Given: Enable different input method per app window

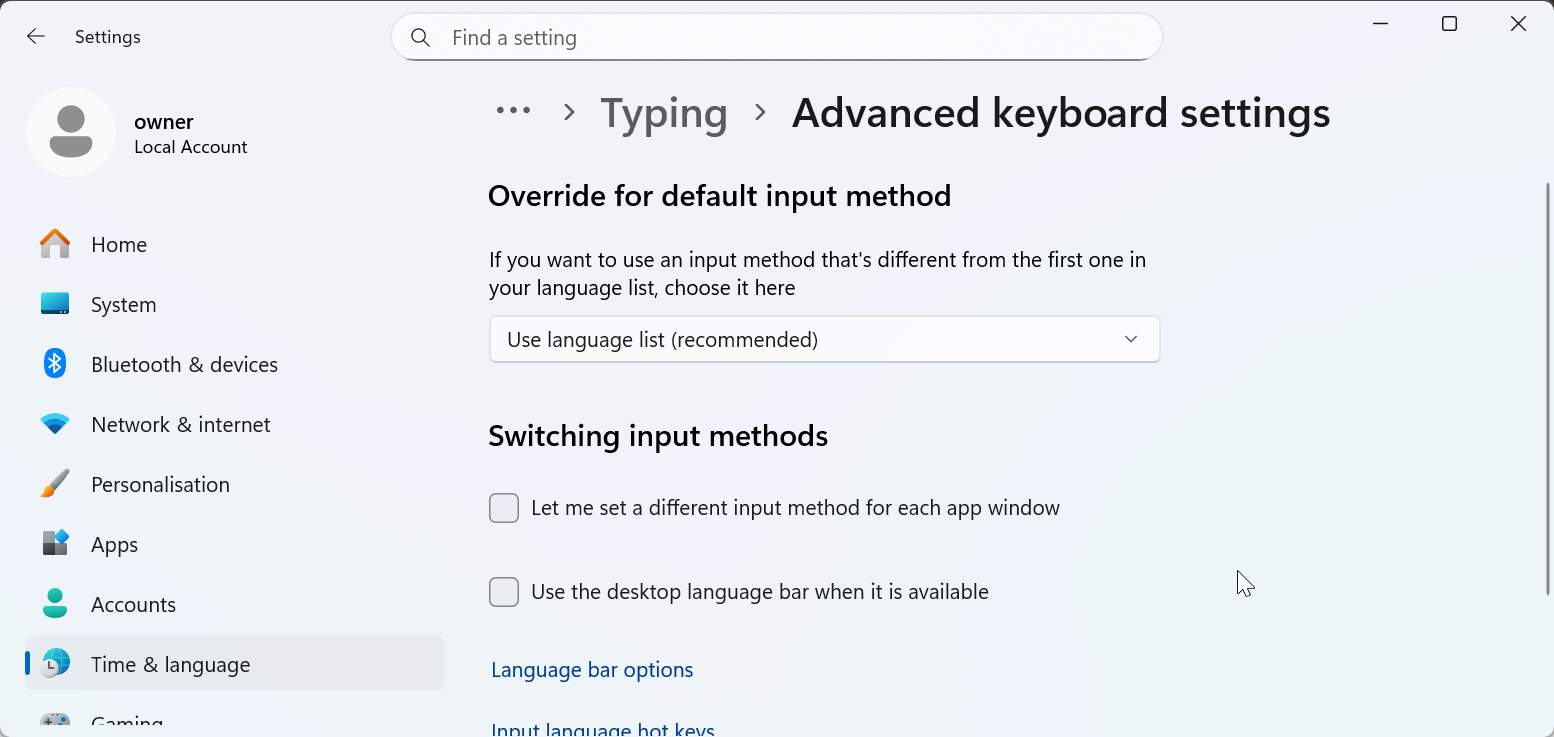Looking at the screenshot, I should pos(504,508).
